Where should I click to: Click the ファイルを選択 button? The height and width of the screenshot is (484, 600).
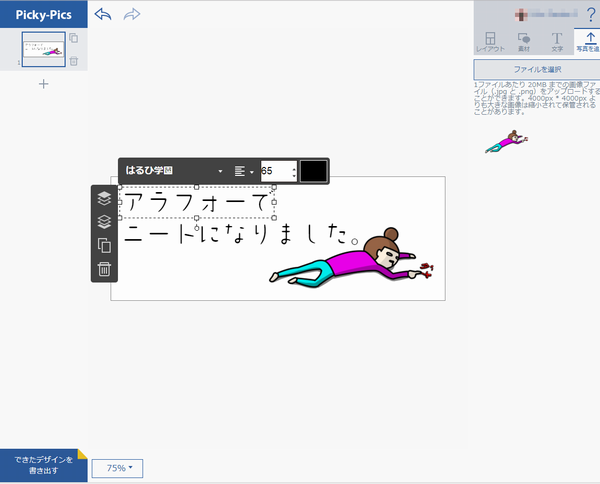(537, 70)
